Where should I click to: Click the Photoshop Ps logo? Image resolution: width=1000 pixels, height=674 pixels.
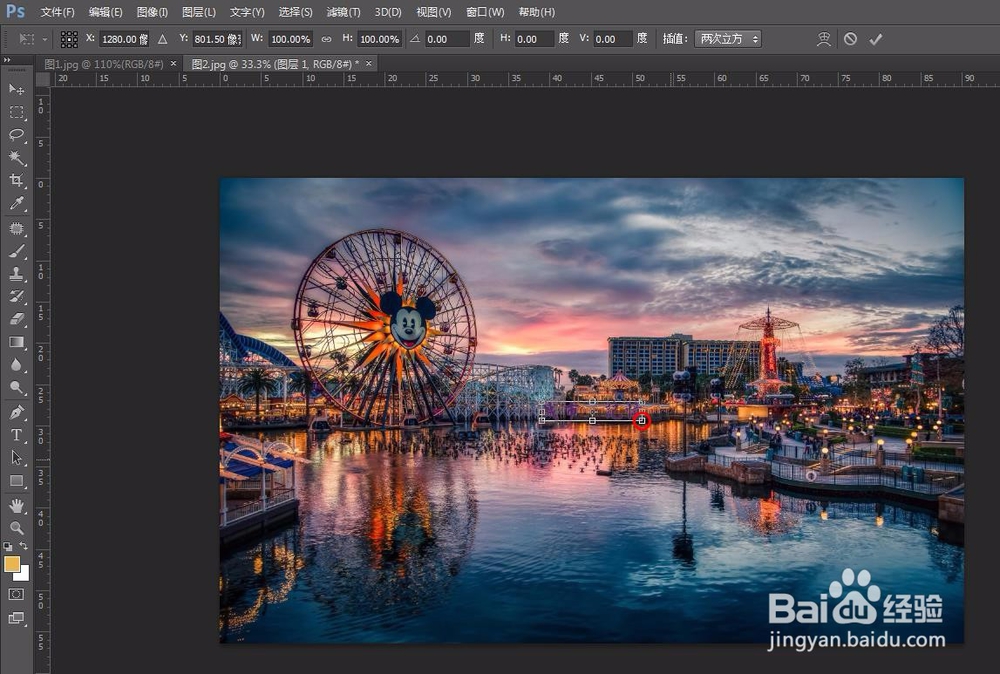[x=15, y=11]
